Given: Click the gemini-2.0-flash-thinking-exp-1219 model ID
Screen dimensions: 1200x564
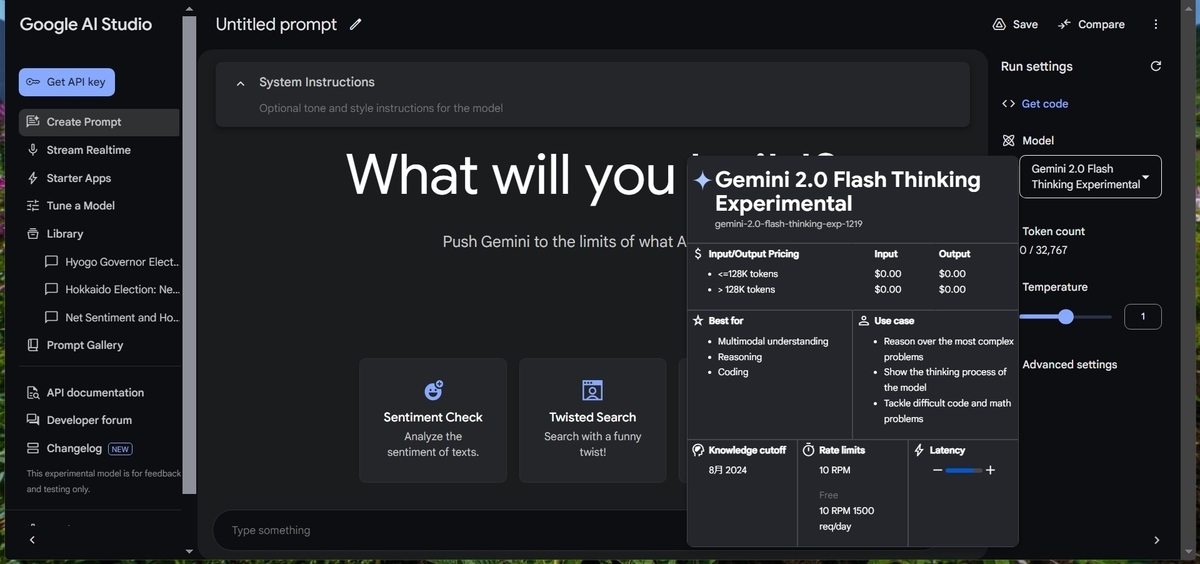Looking at the screenshot, I should (x=789, y=224).
